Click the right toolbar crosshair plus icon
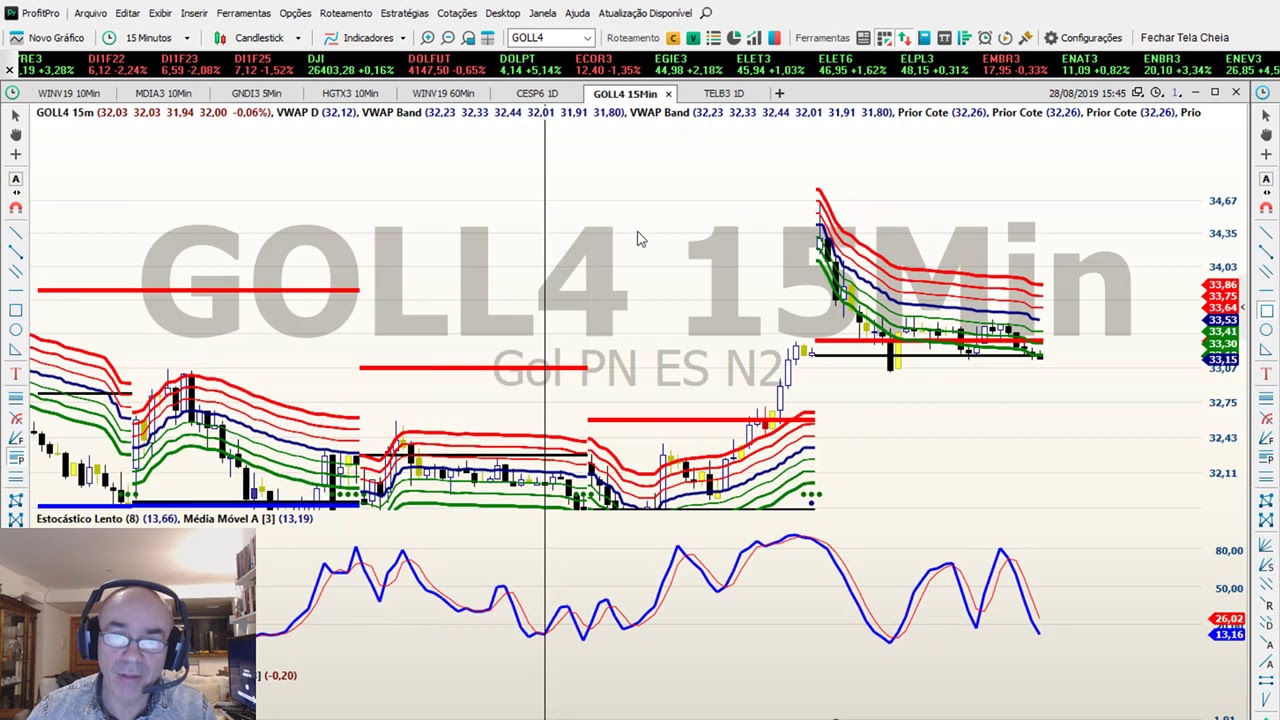 (x=1266, y=154)
